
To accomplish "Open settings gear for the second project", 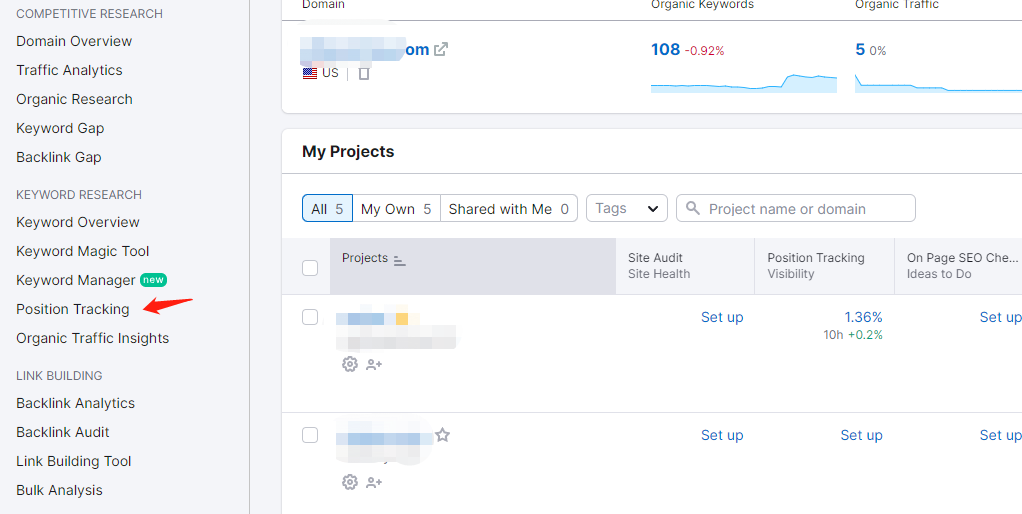I will tap(350, 482).
